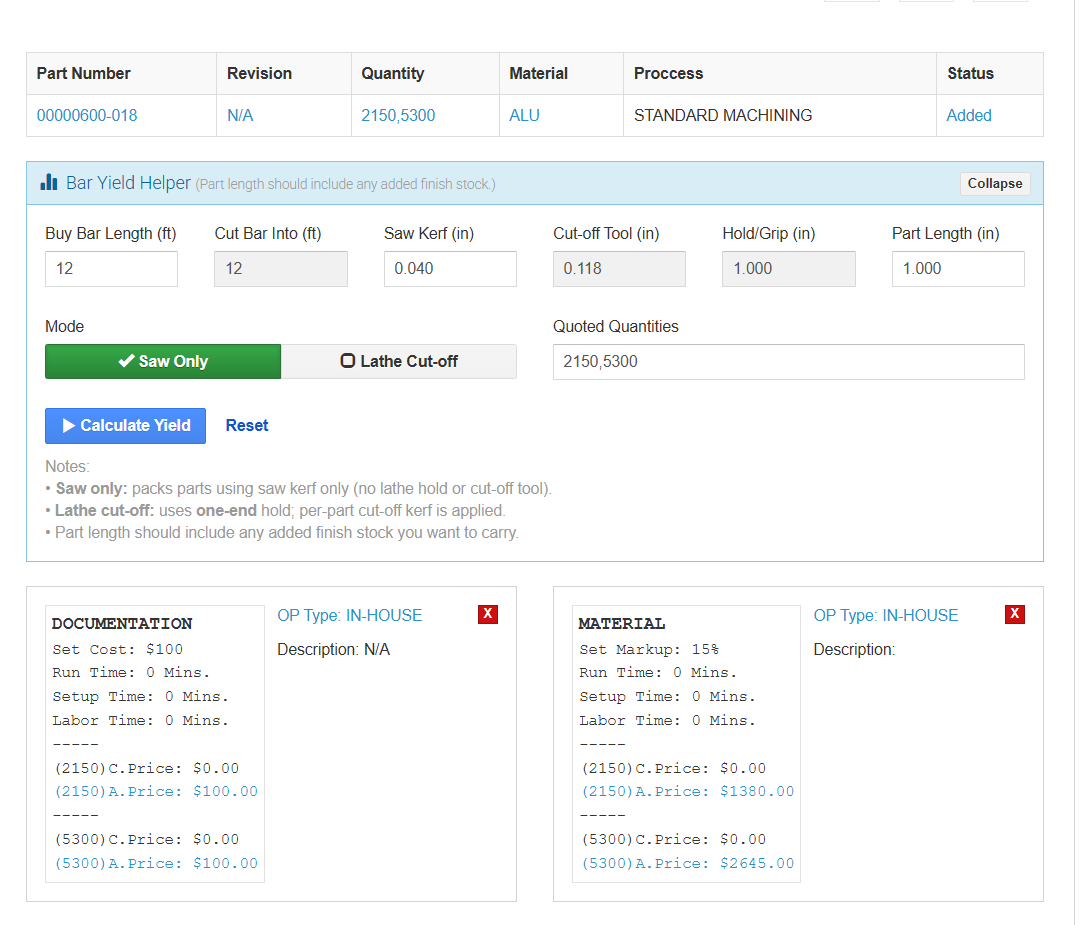Edit the N/A revision value
The width and height of the screenshot is (1084, 925).
click(x=240, y=115)
